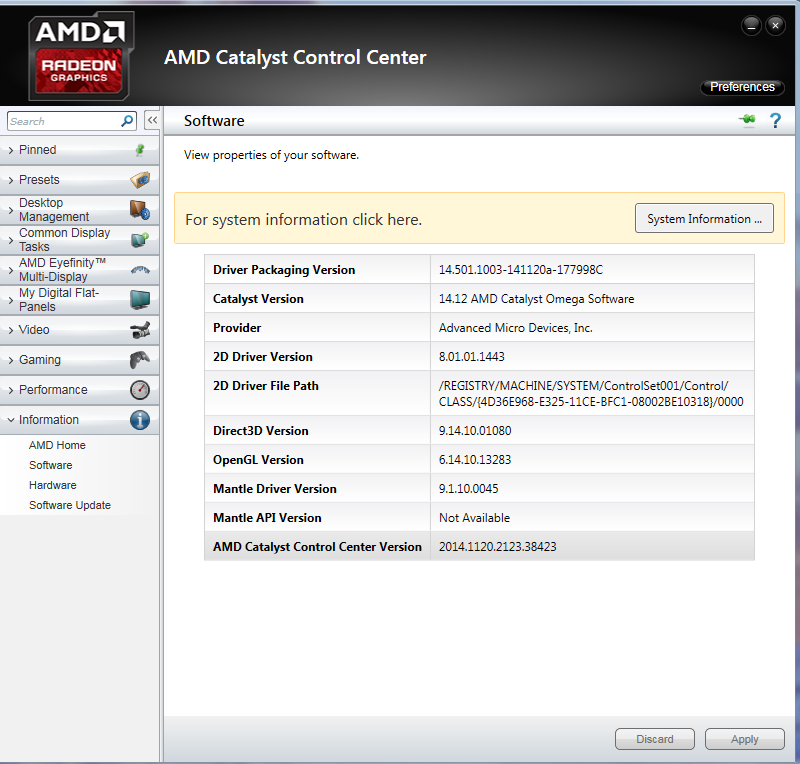Expand AMD Eyefinity Multi-Display section
Viewport: 800px width, 764px height.
coord(80,270)
